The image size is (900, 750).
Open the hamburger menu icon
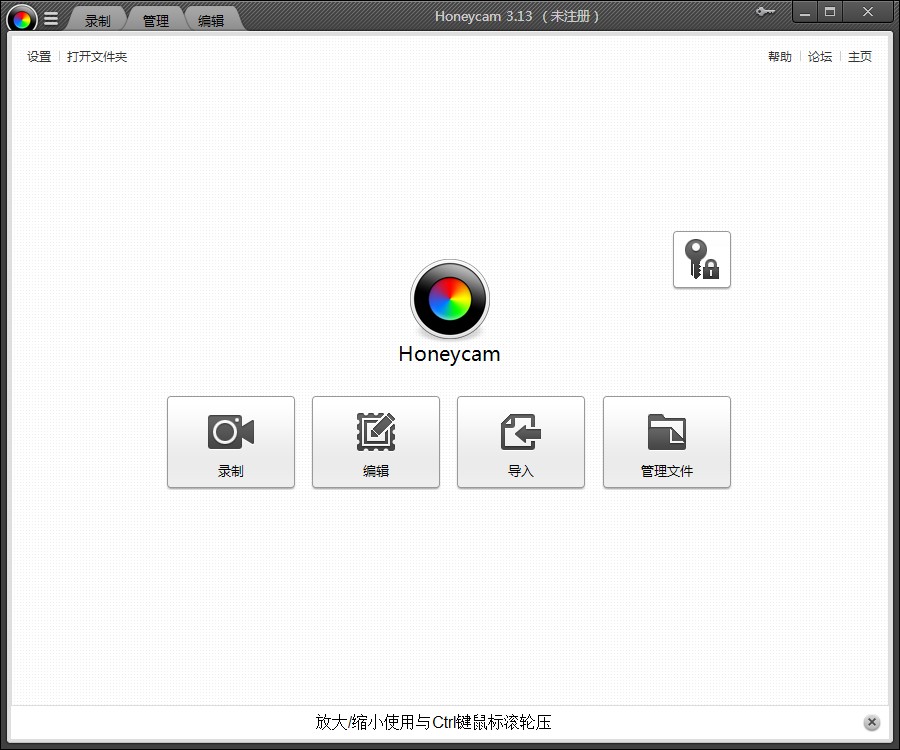[x=50, y=17]
